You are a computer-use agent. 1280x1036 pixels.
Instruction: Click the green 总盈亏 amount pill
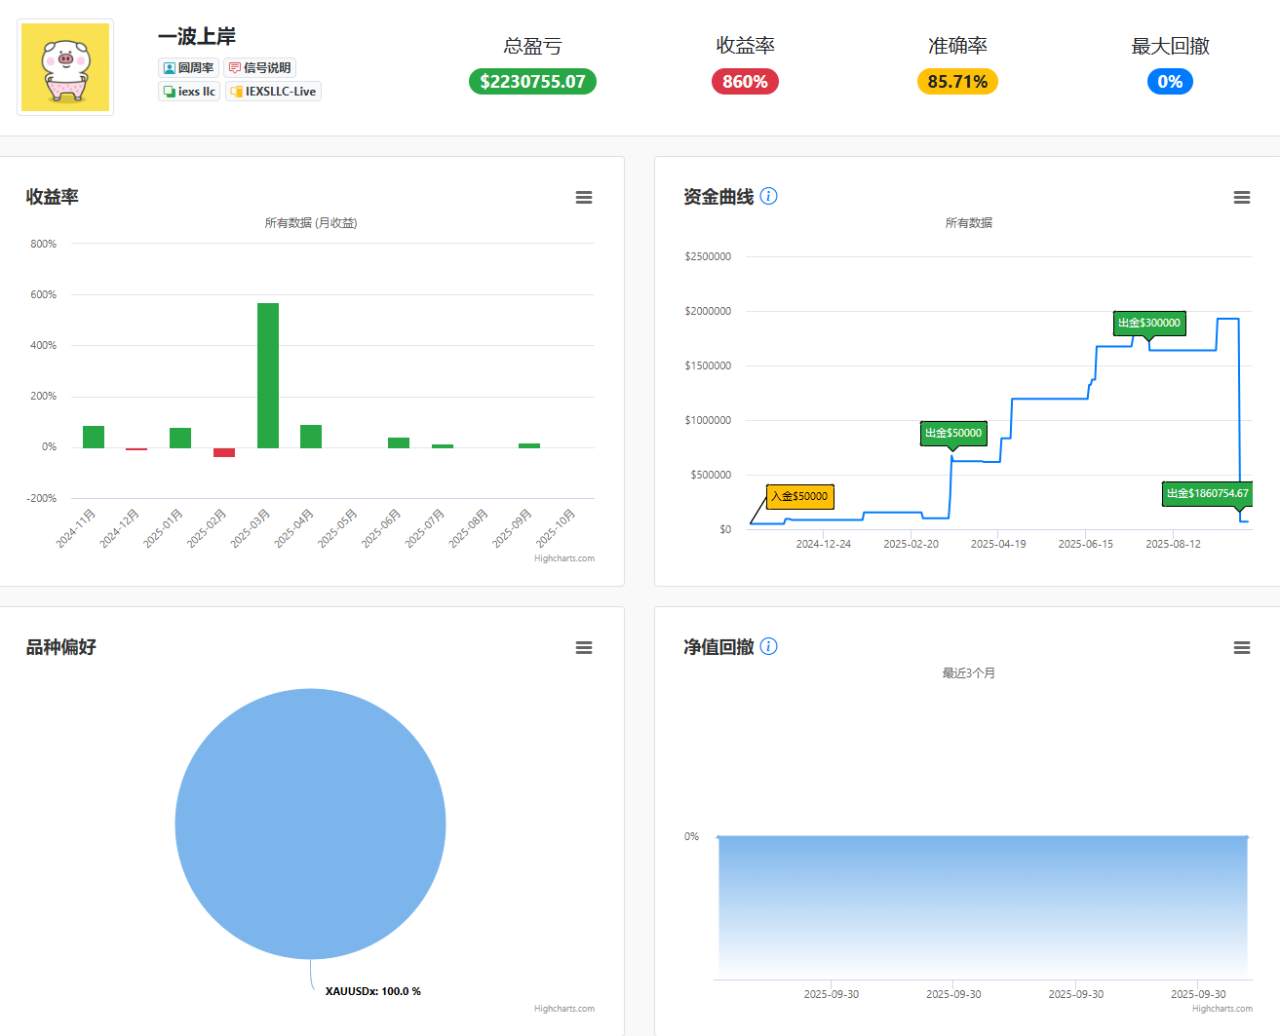(x=532, y=82)
